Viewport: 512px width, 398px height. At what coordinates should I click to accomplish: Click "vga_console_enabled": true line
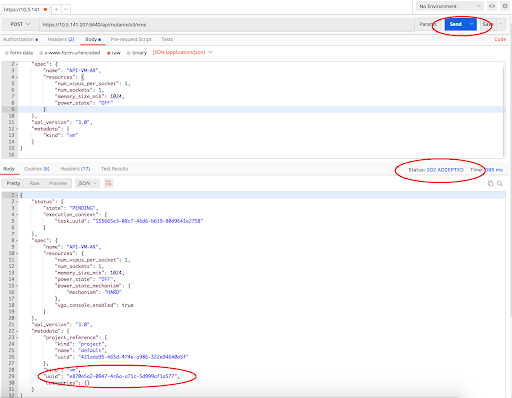(94, 305)
